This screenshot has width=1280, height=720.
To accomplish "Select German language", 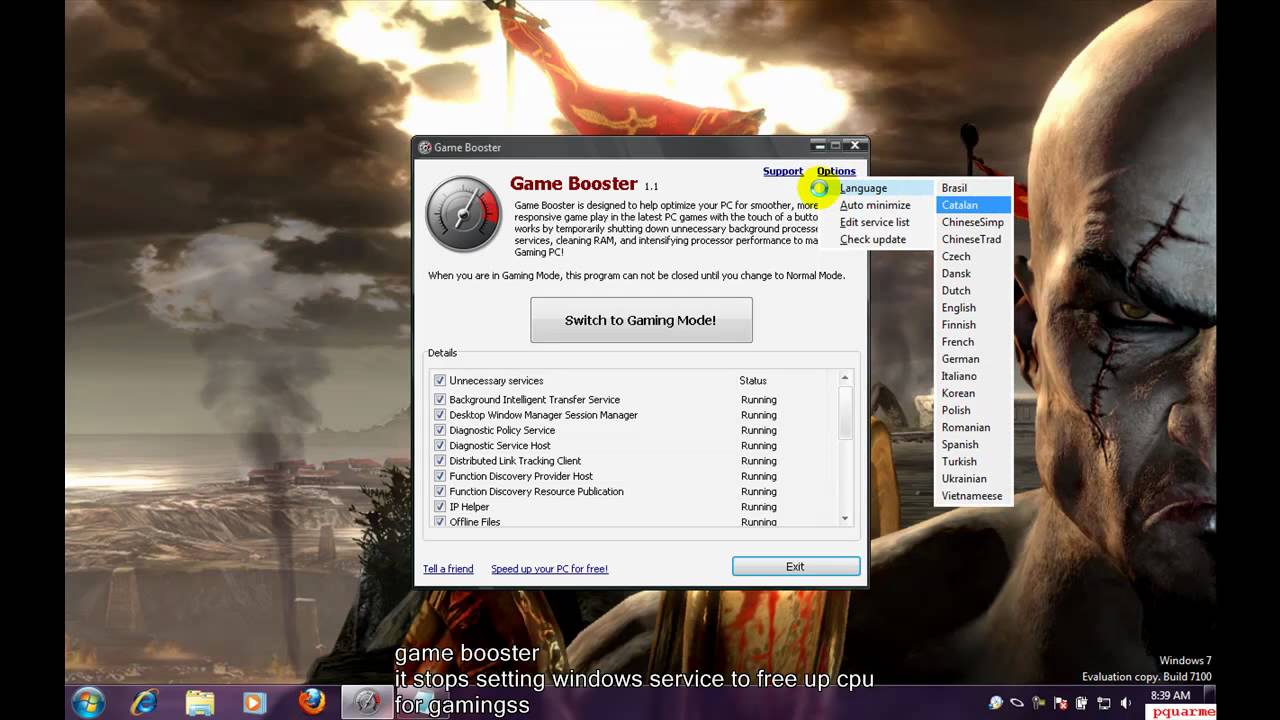I will 974,359.
